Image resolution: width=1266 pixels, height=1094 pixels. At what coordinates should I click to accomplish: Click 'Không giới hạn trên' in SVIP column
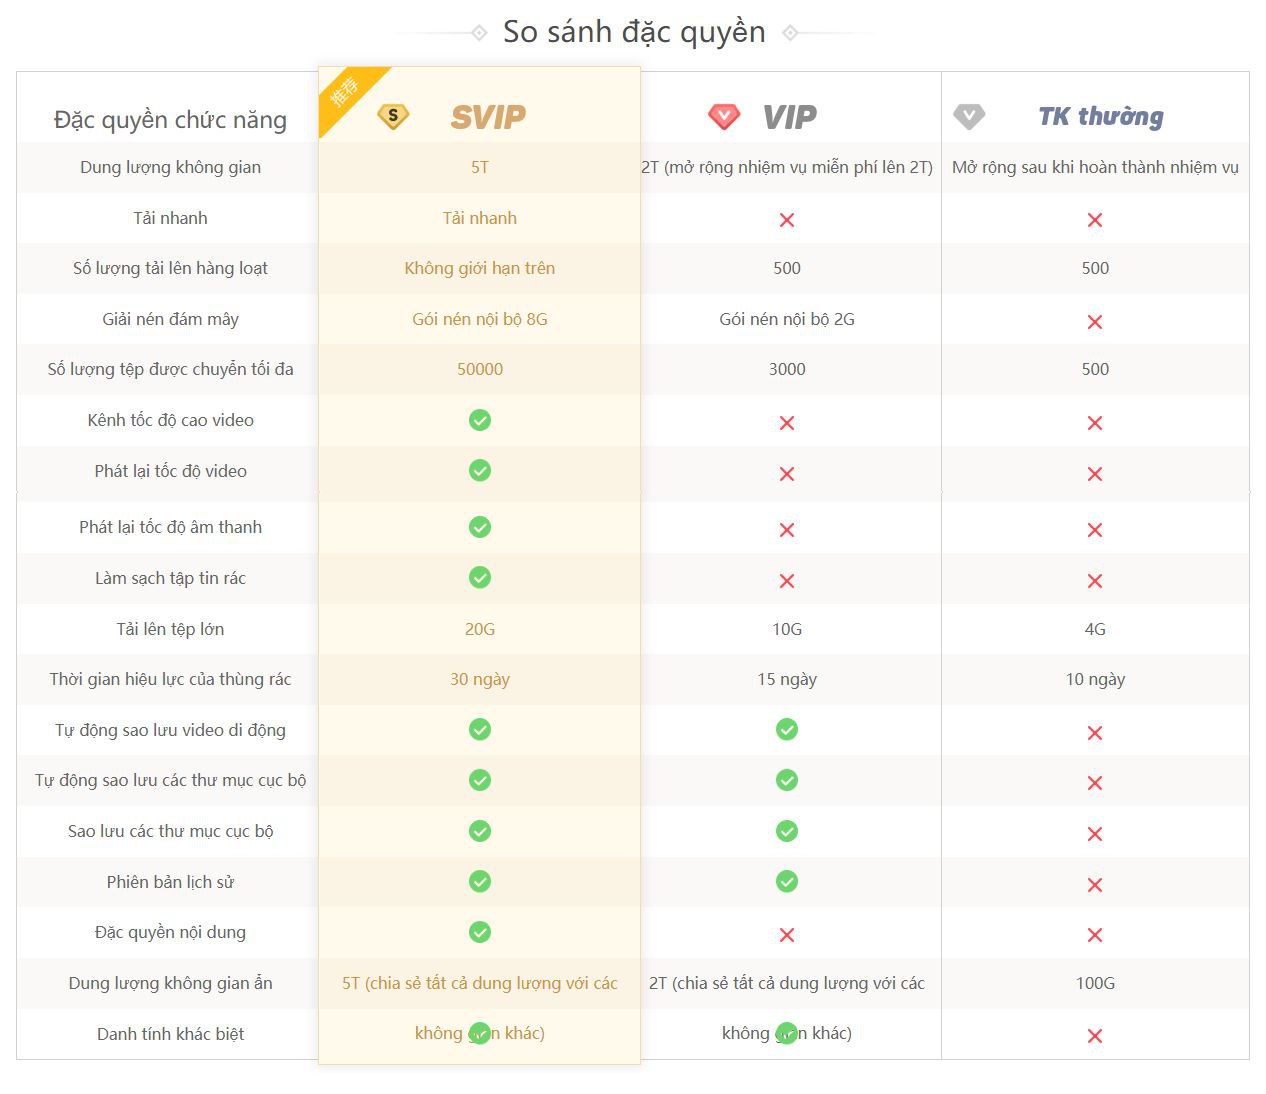(x=480, y=268)
